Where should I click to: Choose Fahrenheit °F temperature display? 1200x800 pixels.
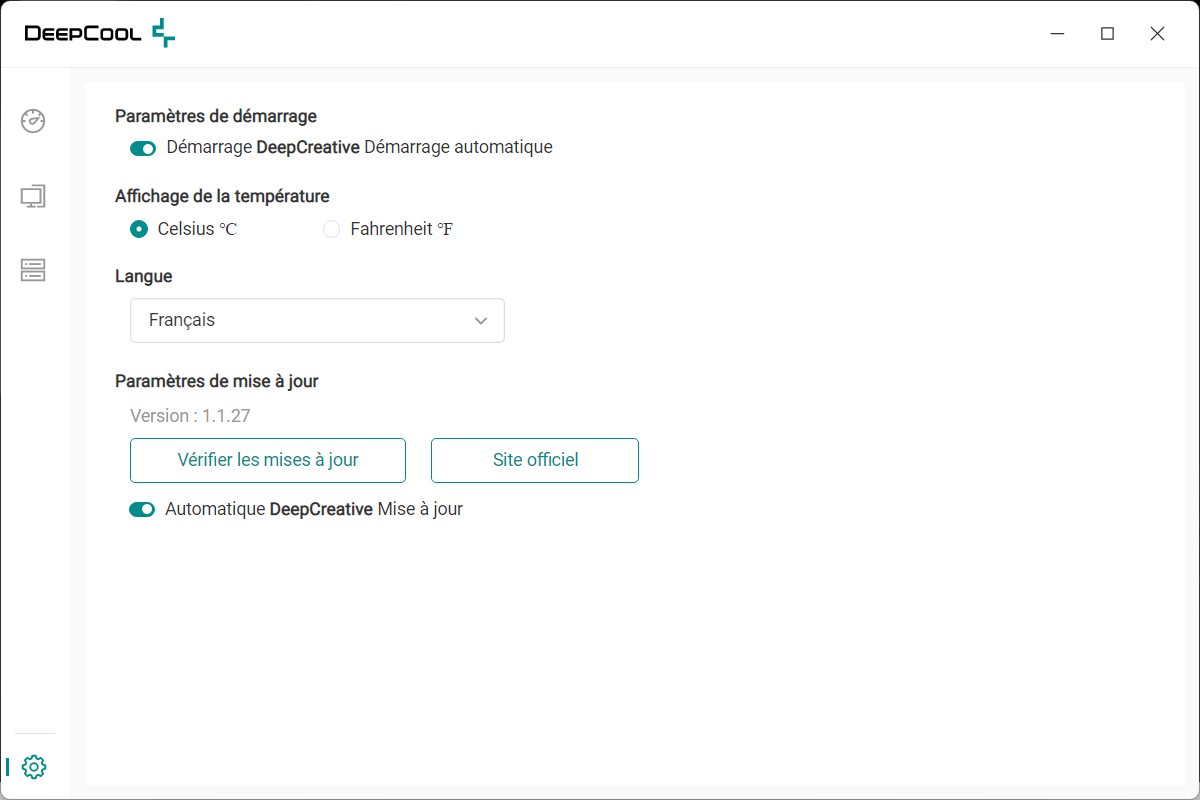[x=332, y=229]
